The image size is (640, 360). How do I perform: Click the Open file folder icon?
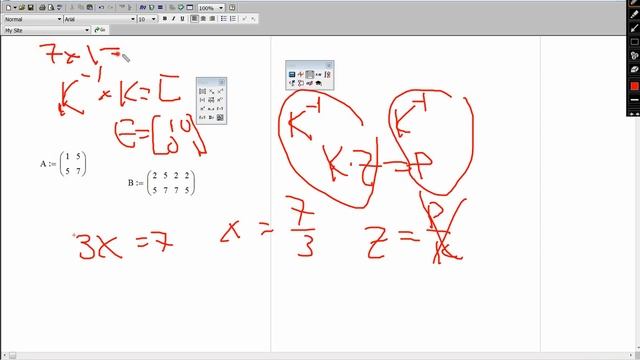click(x=22, y=7)
